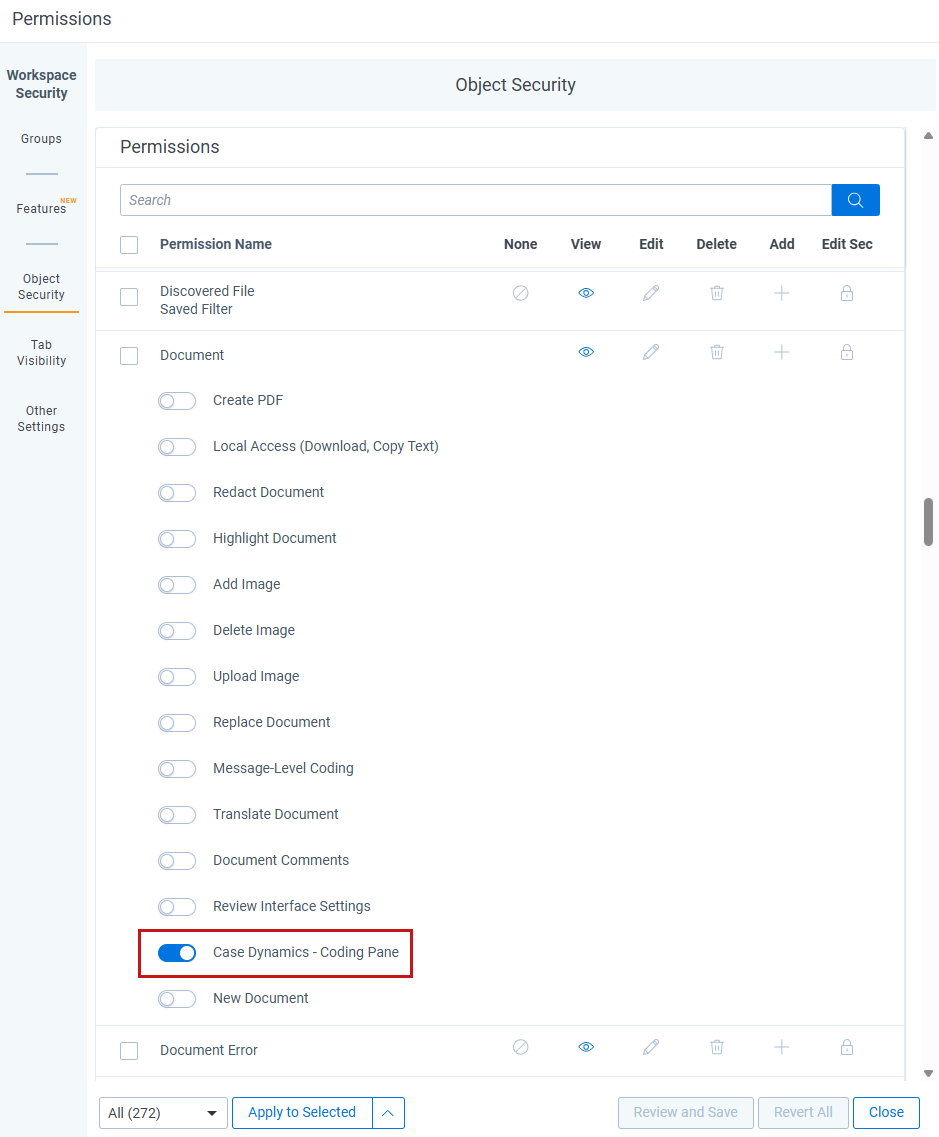Click View eye icon in Document row
The image size is (939, 1137).
[x=586, y=352]
